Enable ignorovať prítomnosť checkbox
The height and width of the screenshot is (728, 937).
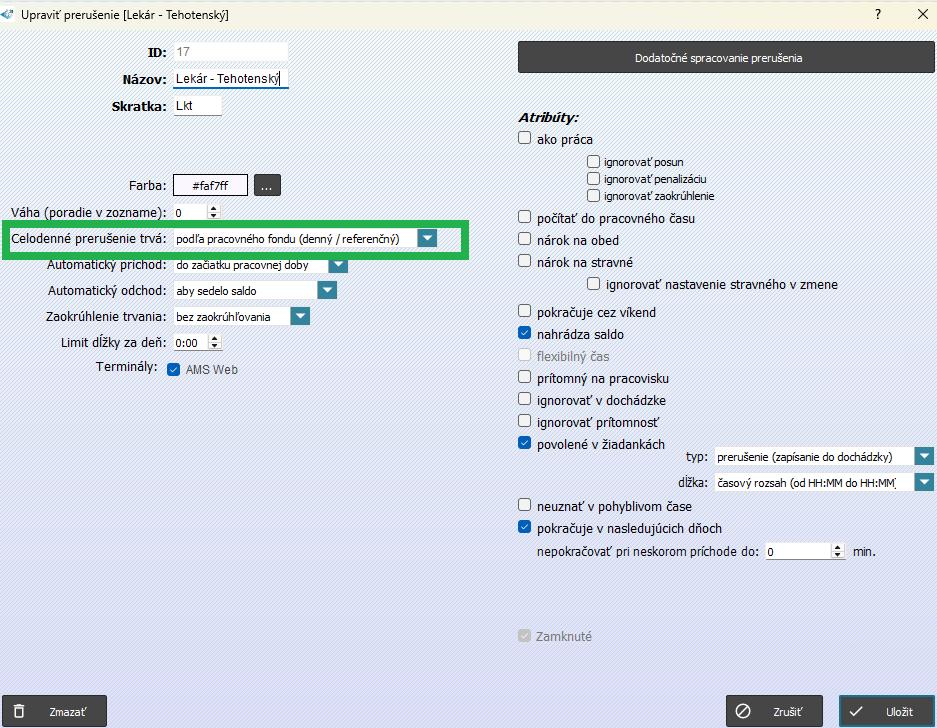(524, 421)
